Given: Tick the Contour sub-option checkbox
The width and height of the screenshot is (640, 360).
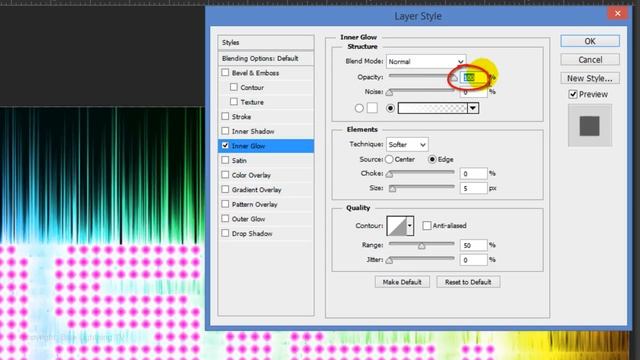Looking at the screenshot, I should coord(234,87).
